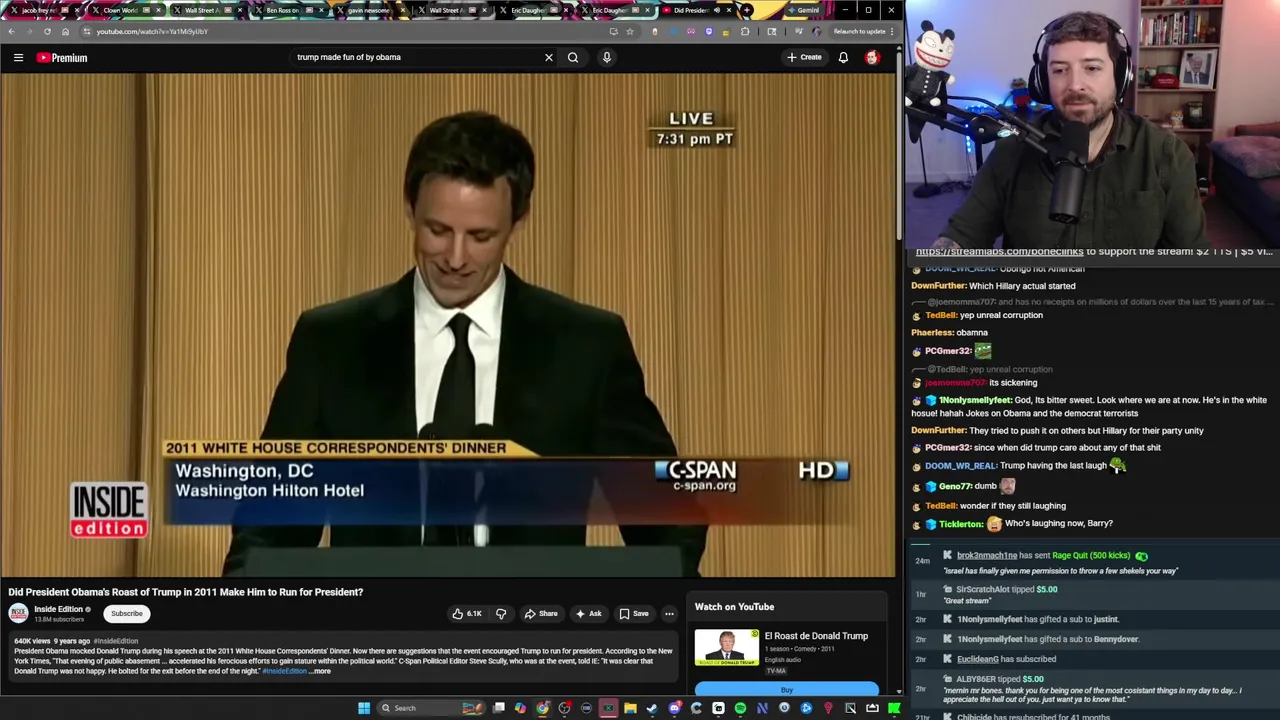Image resolution: width=1280 pixels, height=720 pixels.
Task: Click SirScratchAlot $5.00 tip entry
Action: tap(1093, 594)
